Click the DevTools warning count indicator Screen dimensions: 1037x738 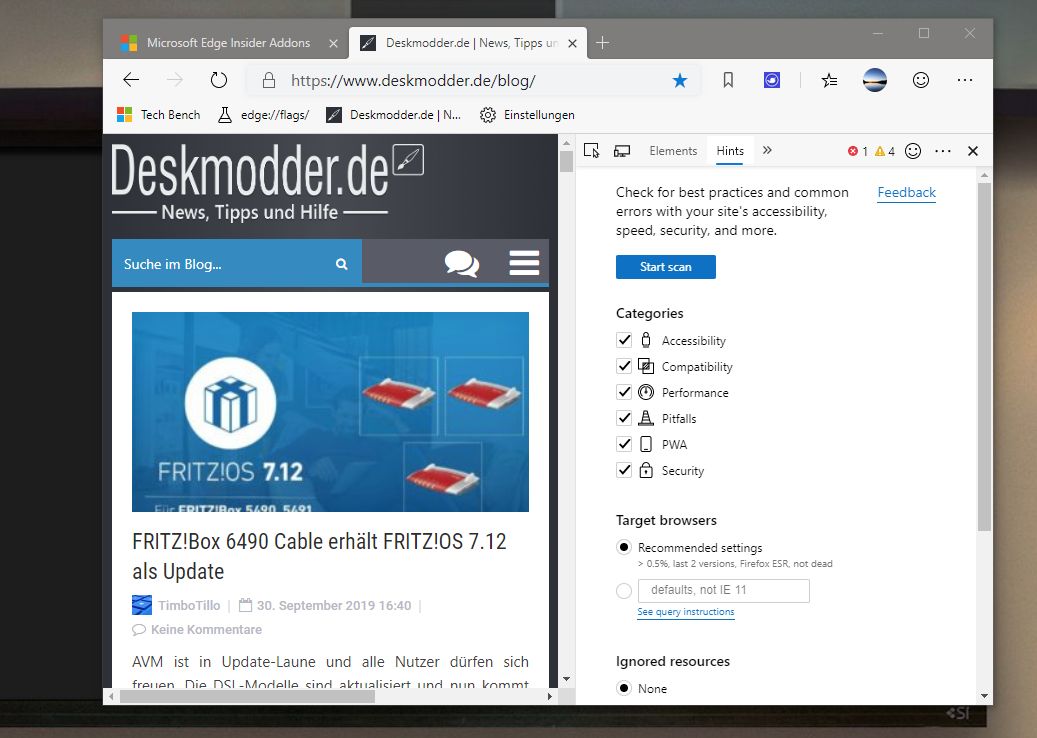point(885,151)
